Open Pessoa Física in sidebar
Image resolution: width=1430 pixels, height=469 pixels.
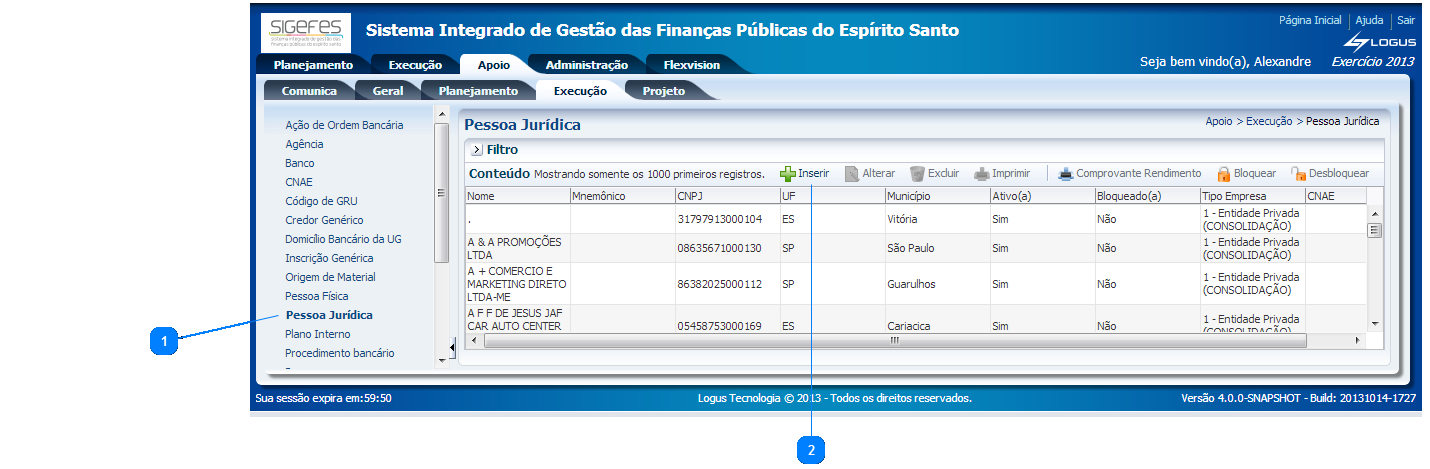(316, 296)
